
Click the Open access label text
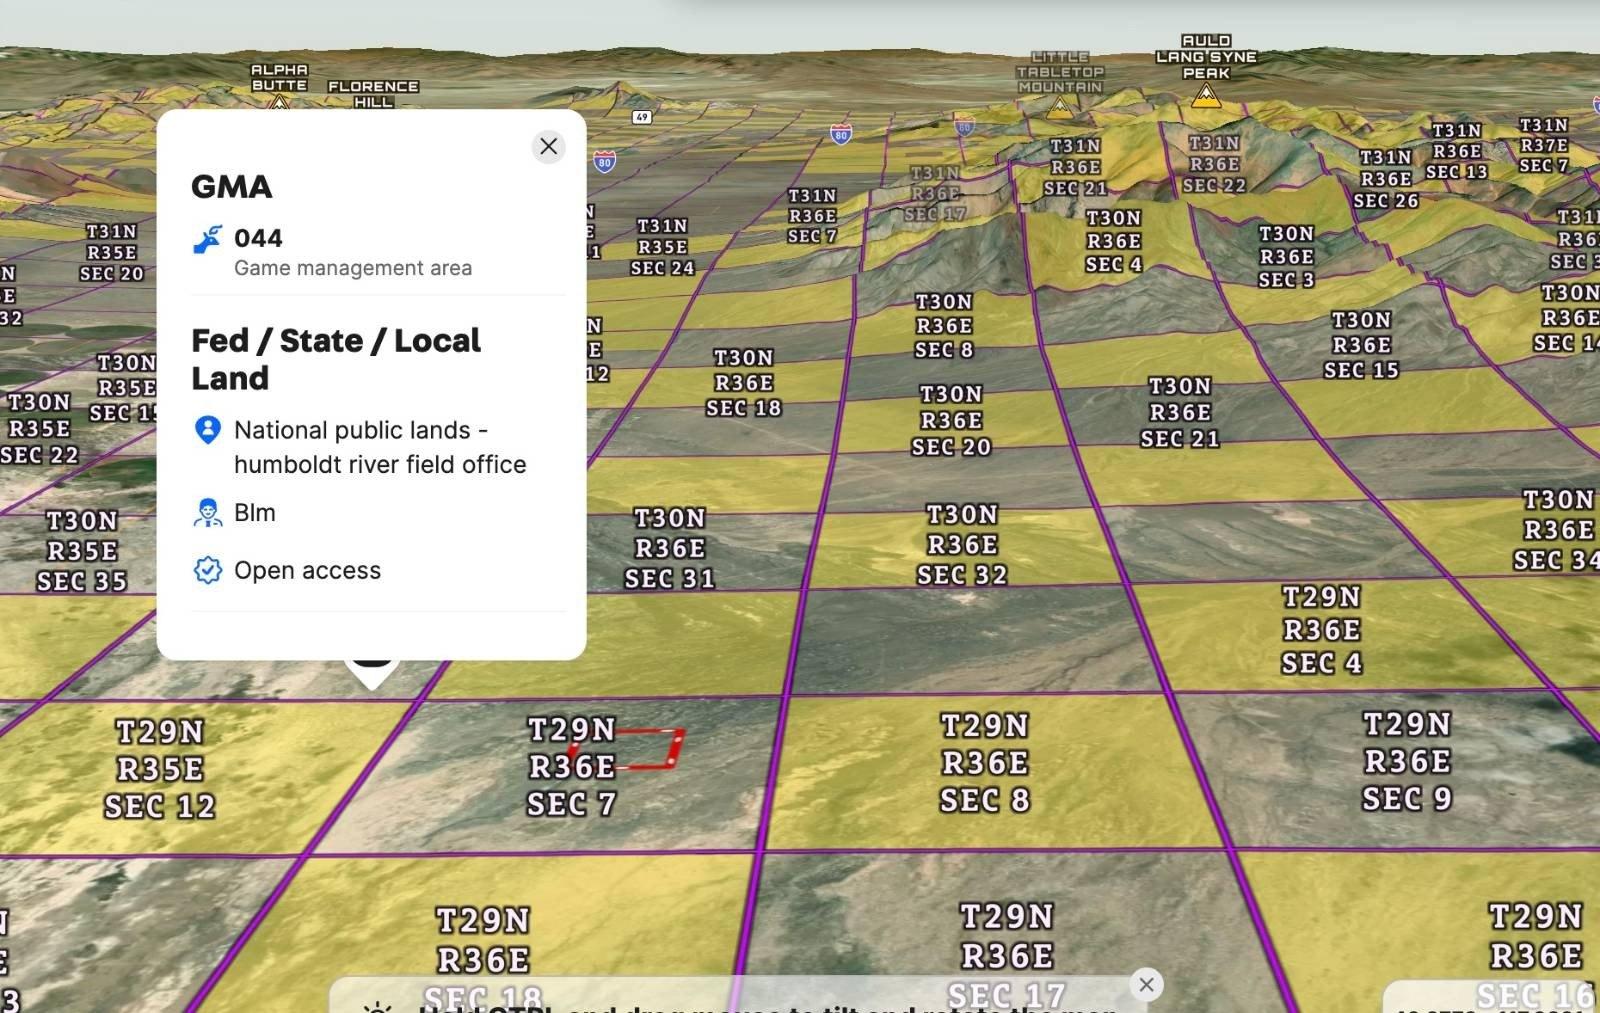(307, 571)
